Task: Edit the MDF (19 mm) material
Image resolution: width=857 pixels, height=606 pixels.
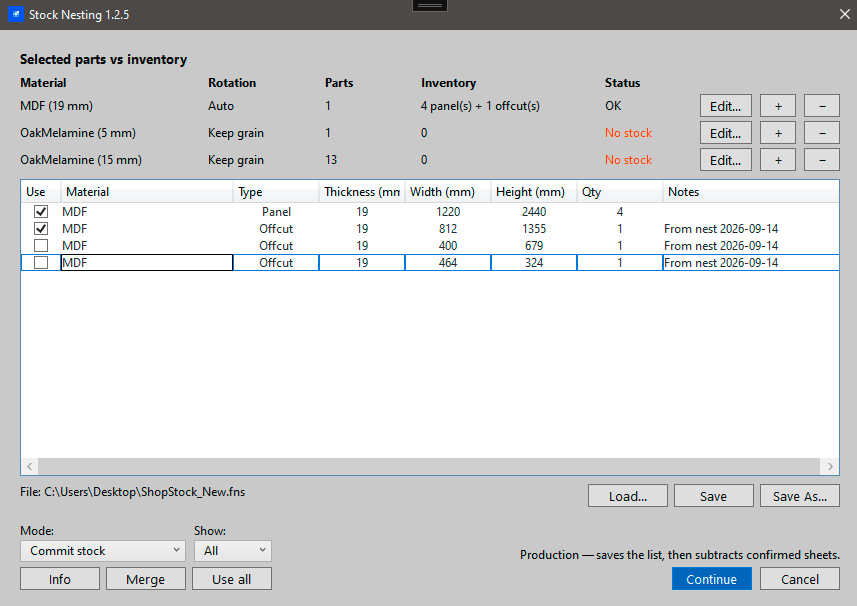Action: click(725, 106)
